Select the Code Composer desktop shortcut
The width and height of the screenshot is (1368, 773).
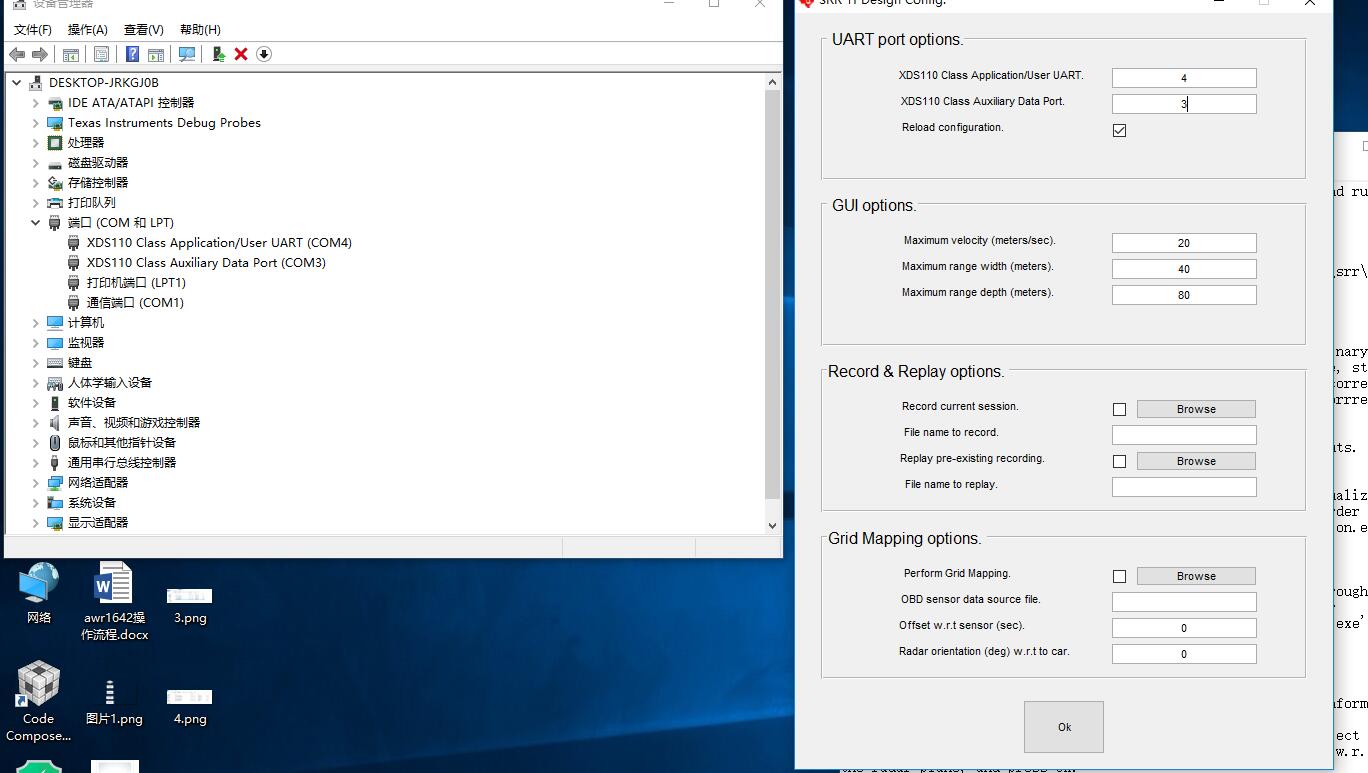point(38,702)
